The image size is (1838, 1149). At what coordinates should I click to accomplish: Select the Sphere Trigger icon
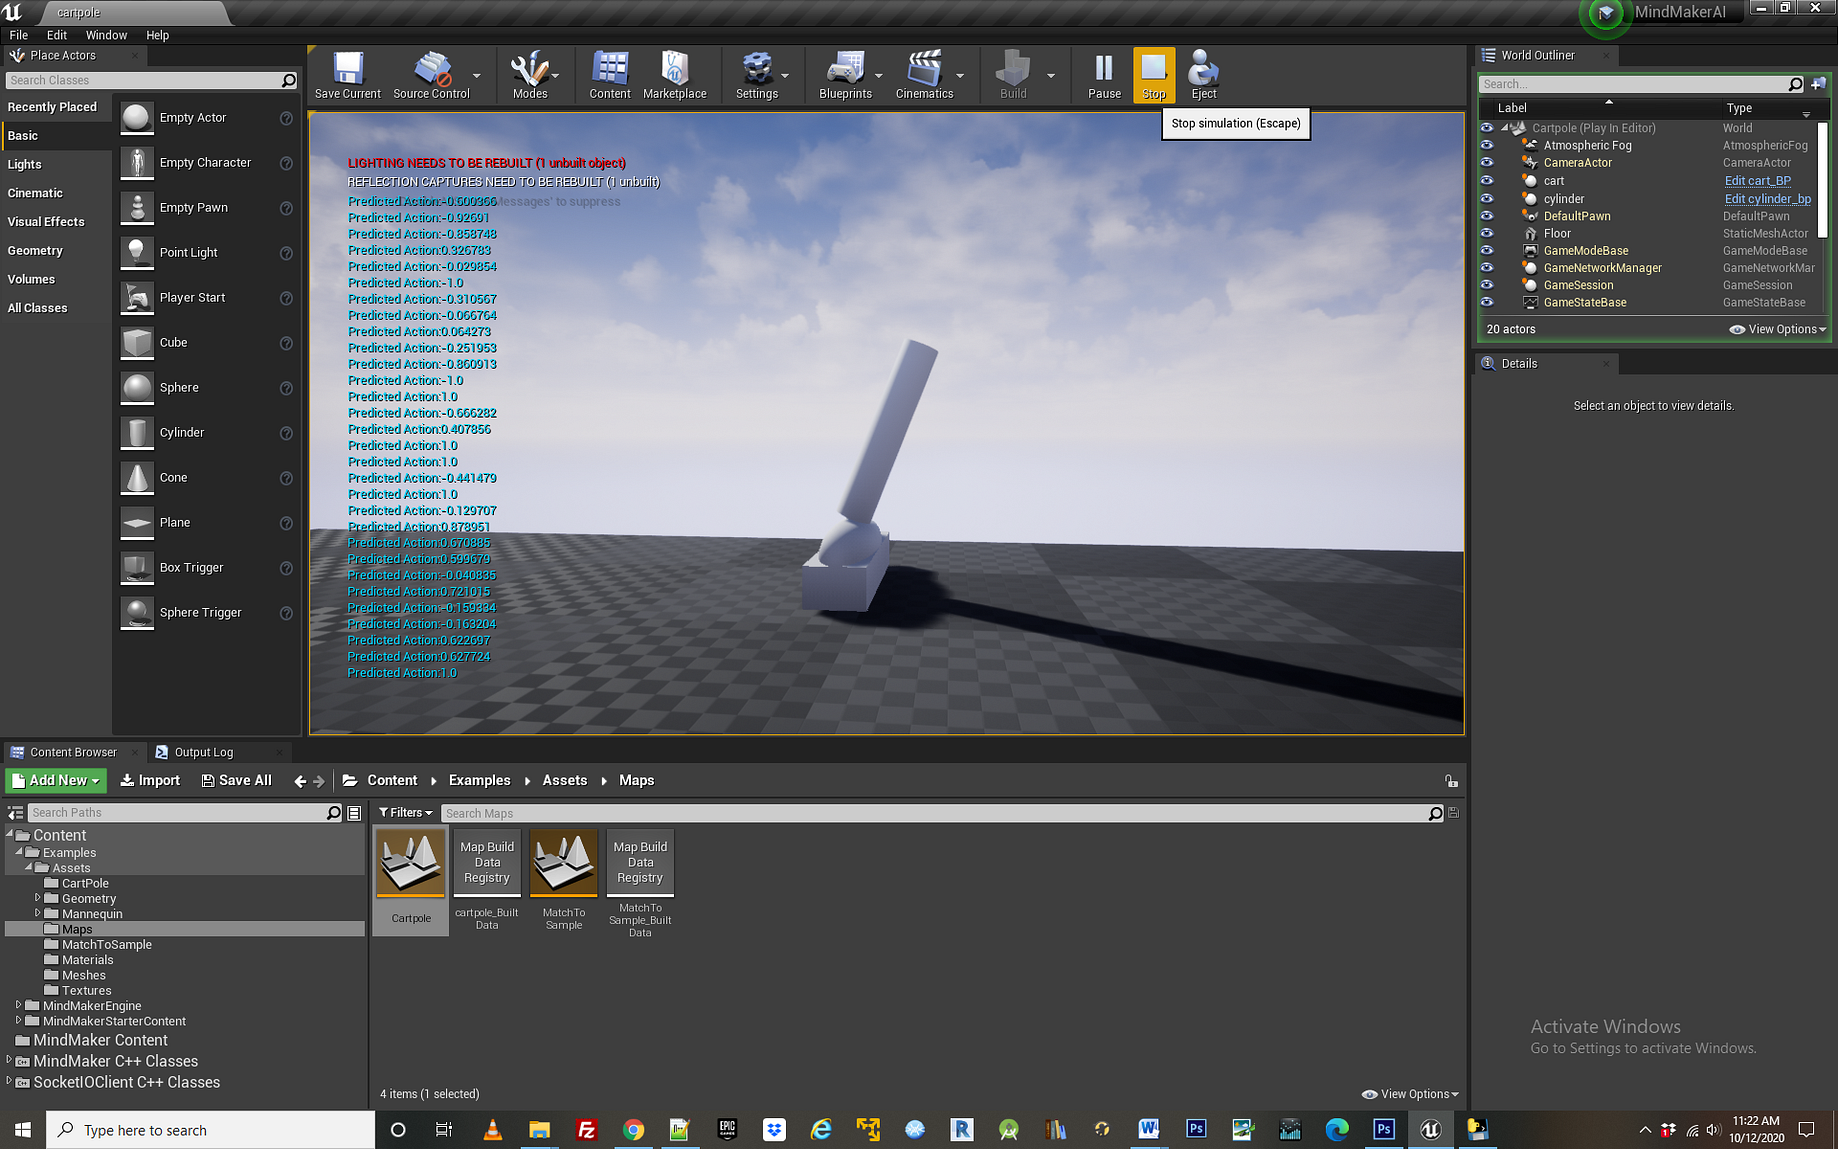[137, 613]
